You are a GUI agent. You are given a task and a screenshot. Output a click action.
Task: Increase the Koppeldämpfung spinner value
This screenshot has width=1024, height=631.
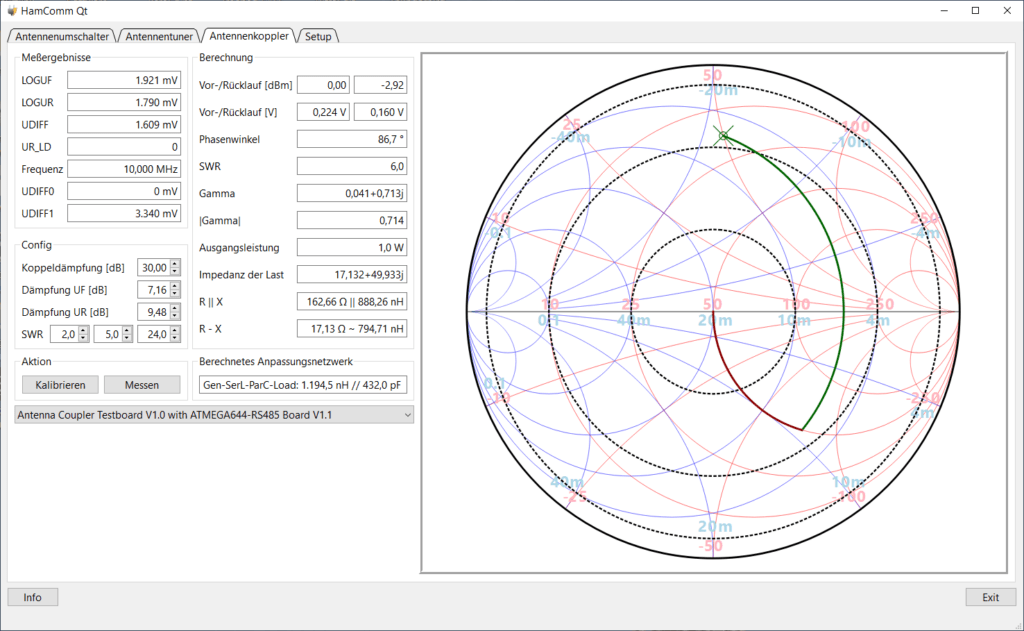(x=174, y=264)
